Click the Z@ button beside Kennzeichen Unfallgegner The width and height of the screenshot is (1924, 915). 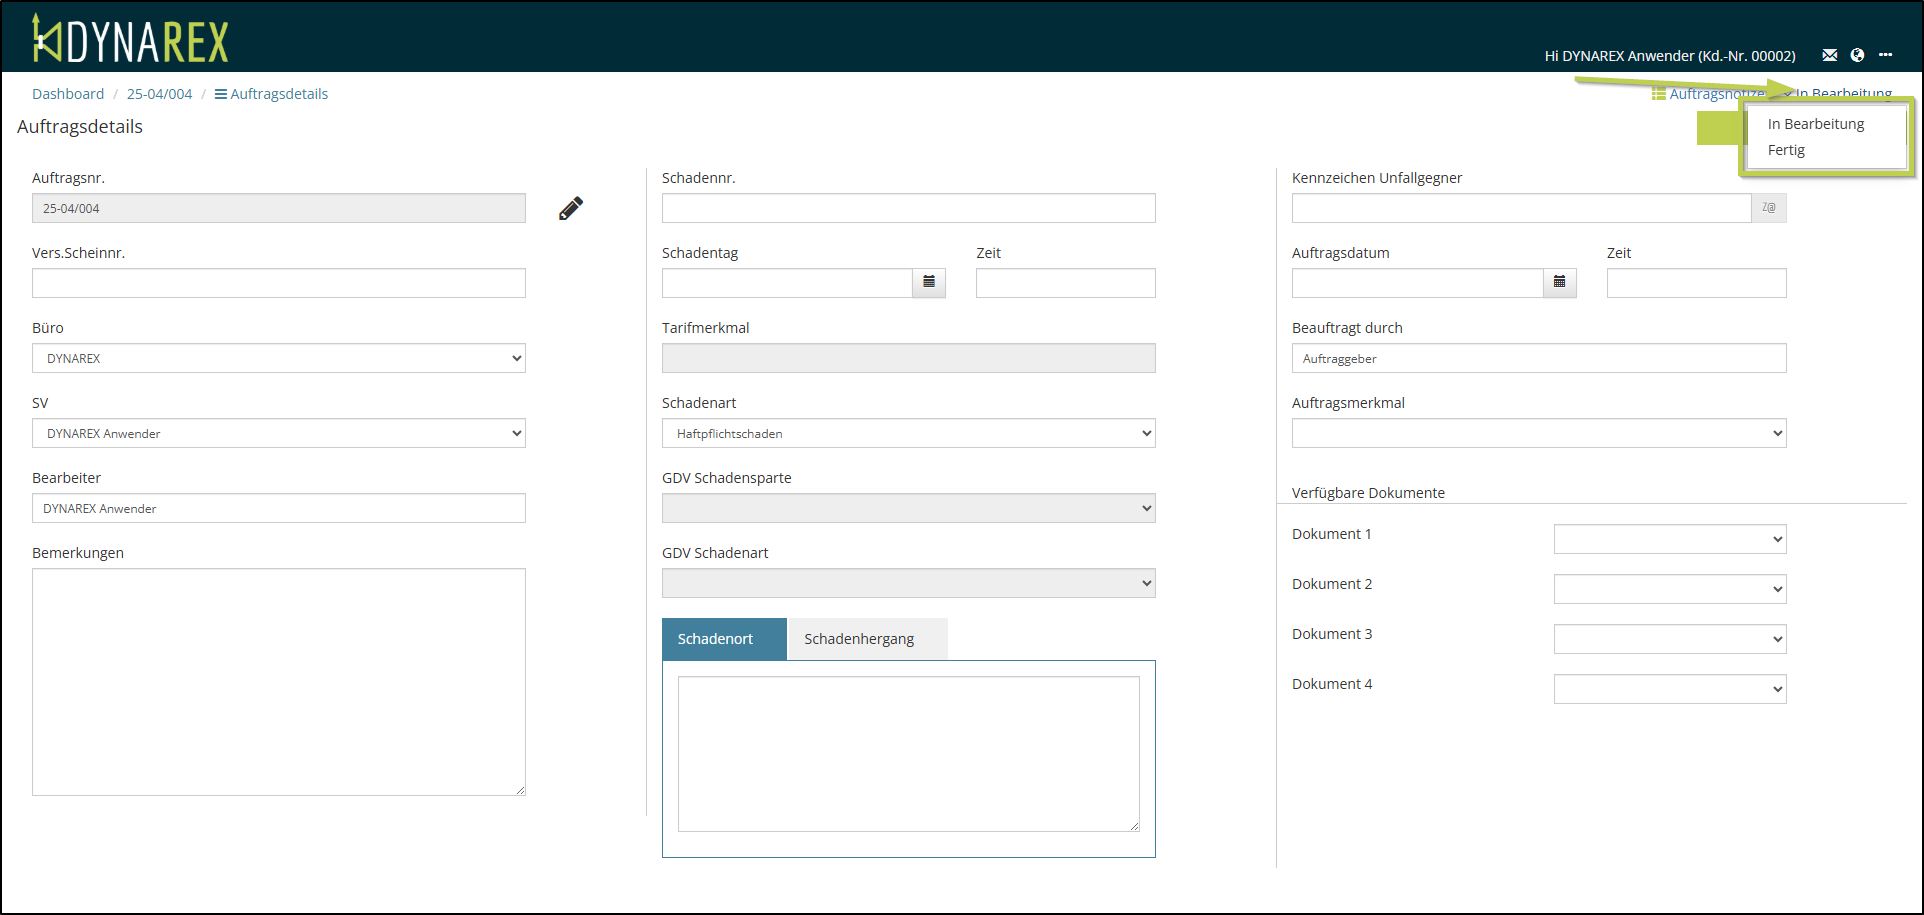coord(1768,208)
